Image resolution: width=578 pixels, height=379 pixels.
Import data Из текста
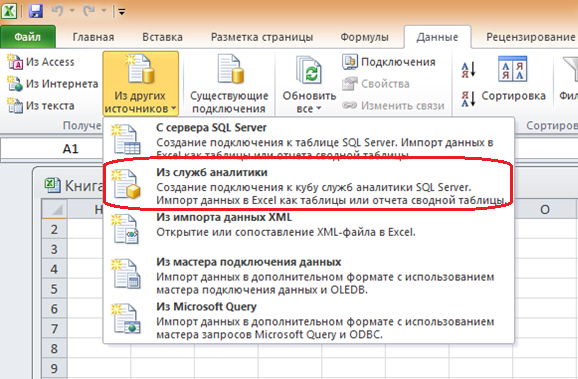tap(41, 106)
